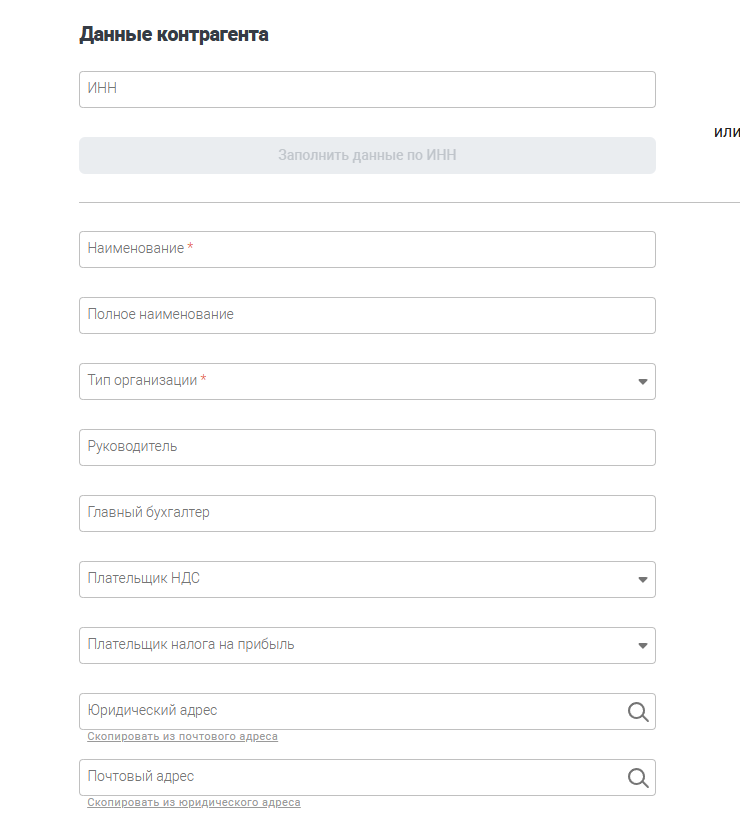Image resolution: width=740 pixels, height=825 pixels.
Task: Click the arrow icon of Плательщик НДС
Action: point(642,580)
